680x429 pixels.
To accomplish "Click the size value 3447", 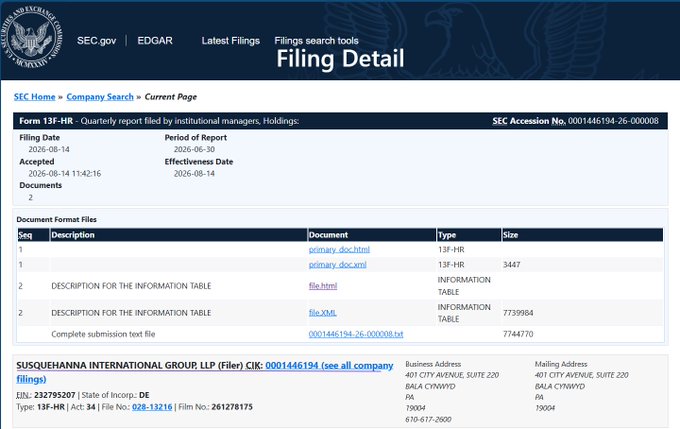I will [x=511, y=265].
